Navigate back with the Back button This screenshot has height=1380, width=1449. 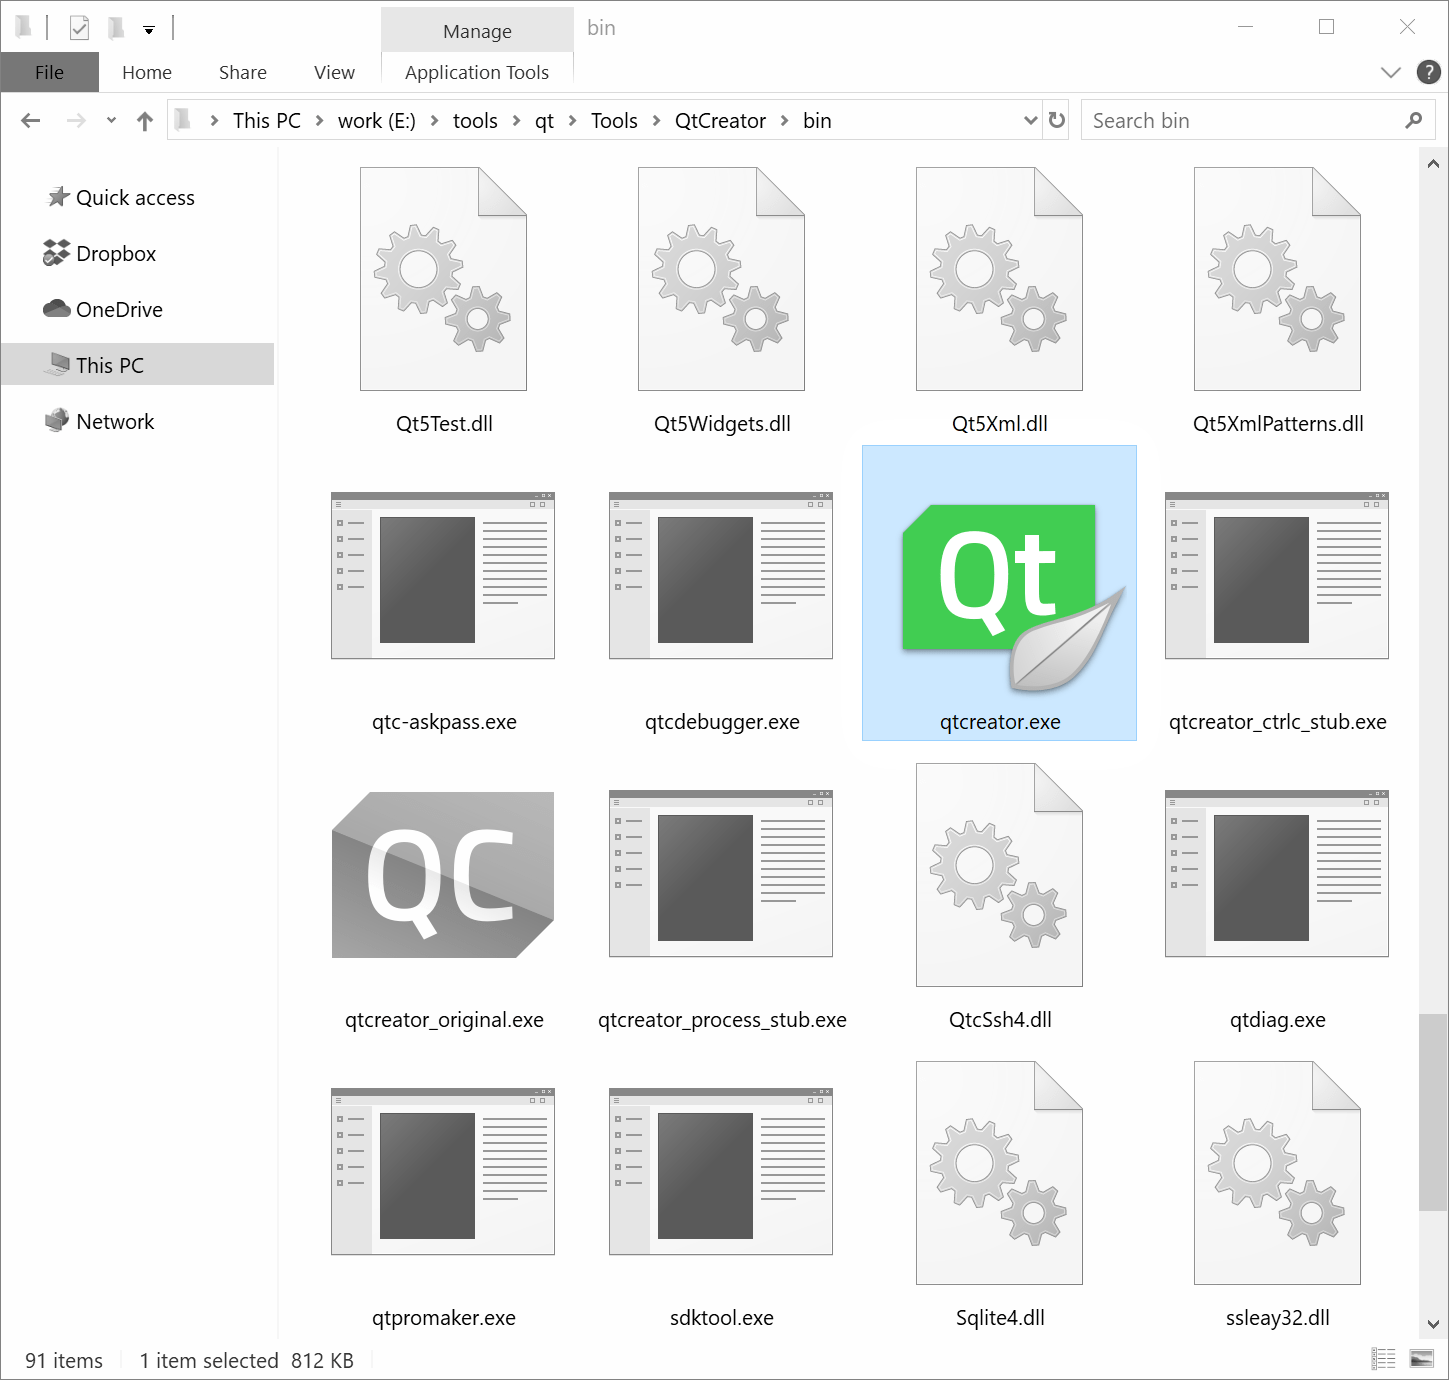30,120
